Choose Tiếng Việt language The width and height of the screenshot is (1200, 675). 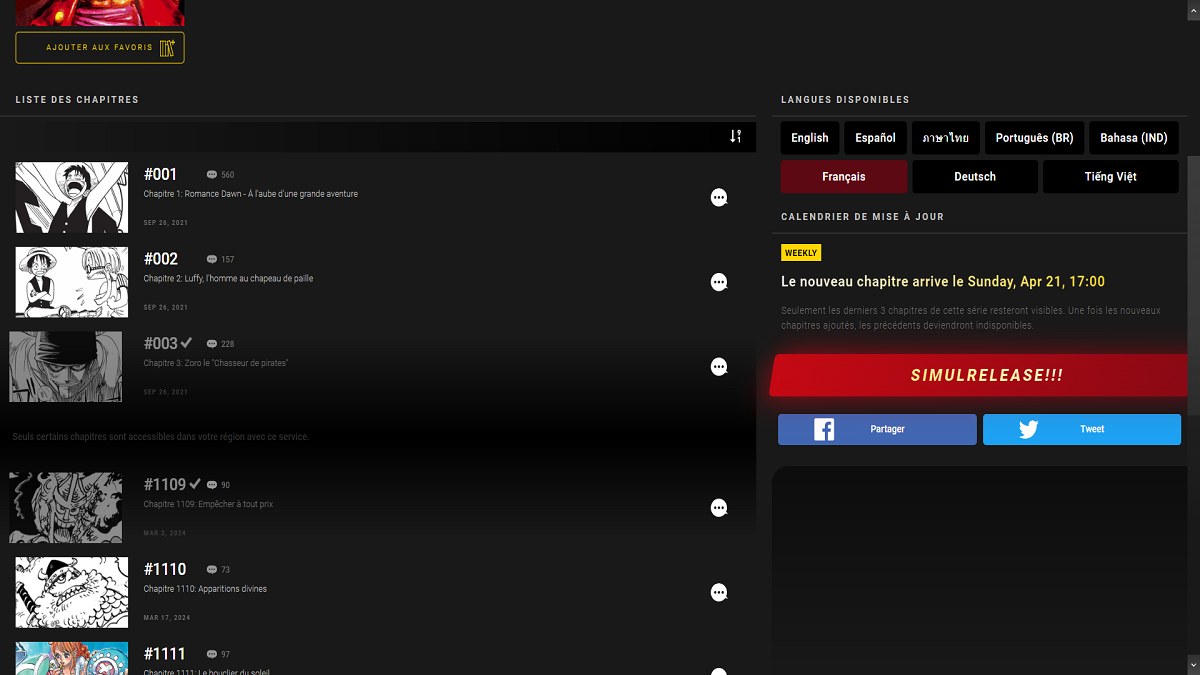pyautogui.click(x=1110, y=177)
